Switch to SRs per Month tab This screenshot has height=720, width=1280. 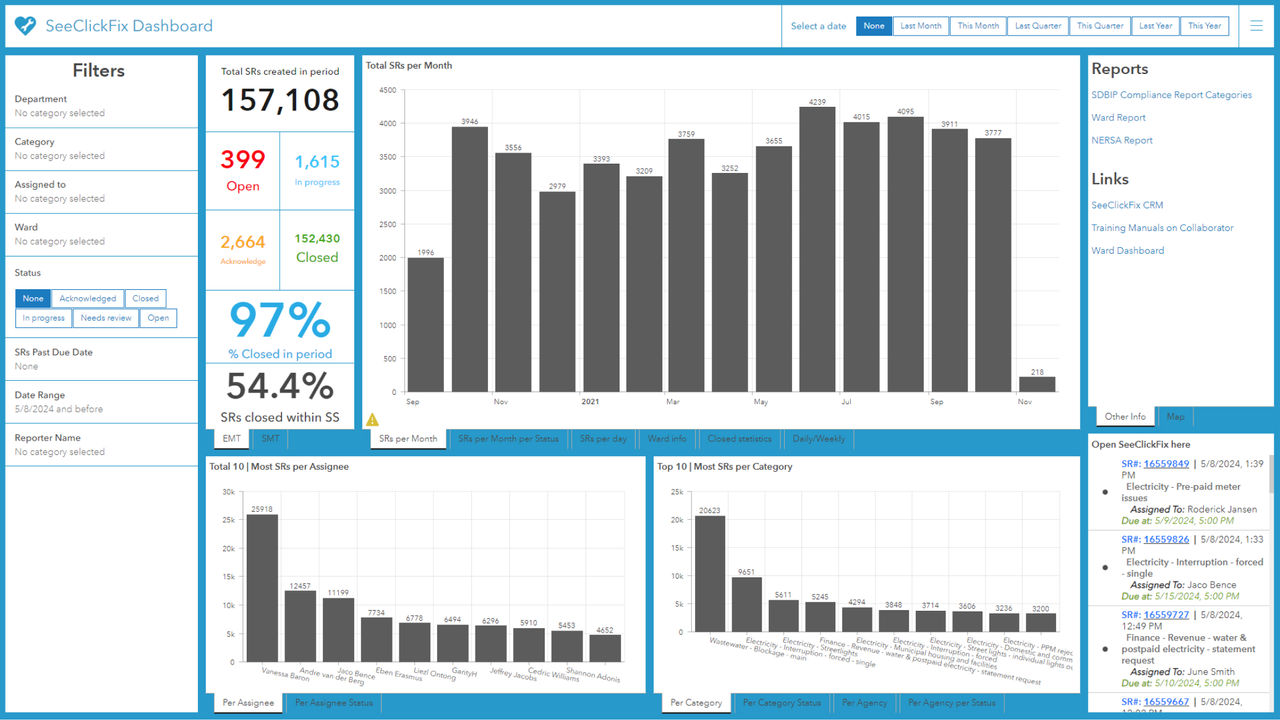point(408,438)
